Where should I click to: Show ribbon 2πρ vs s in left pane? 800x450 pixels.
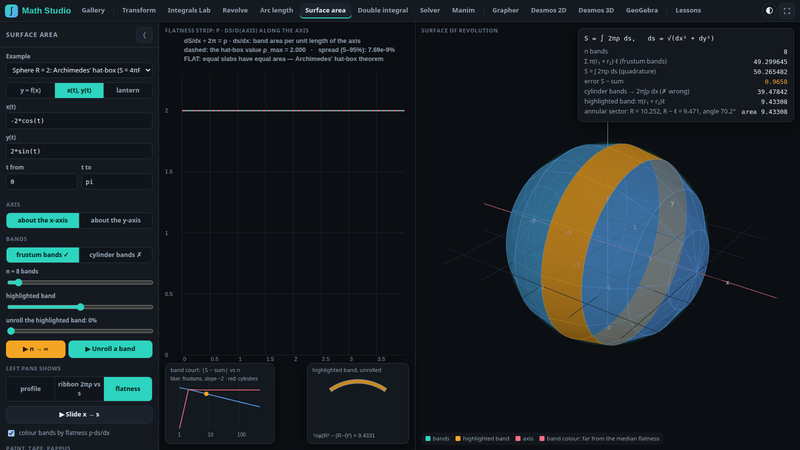pos(79,389)
